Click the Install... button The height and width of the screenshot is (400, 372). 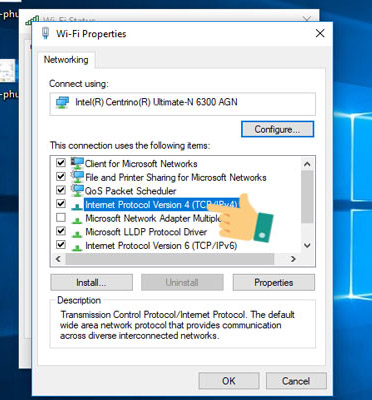tap(91, 283)
